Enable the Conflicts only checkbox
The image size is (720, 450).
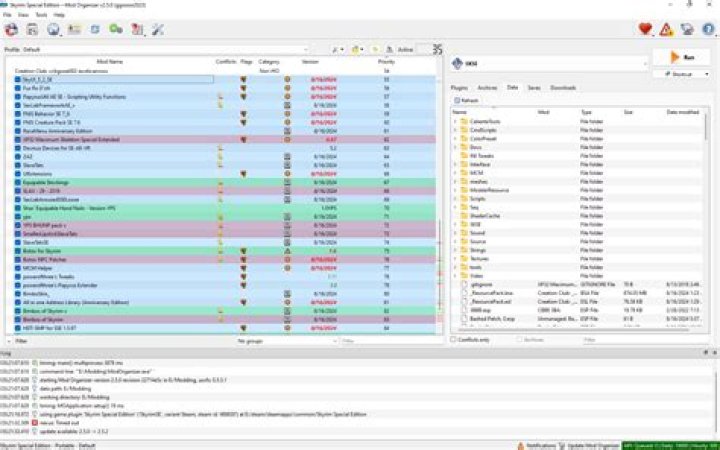tap(453, 340)
